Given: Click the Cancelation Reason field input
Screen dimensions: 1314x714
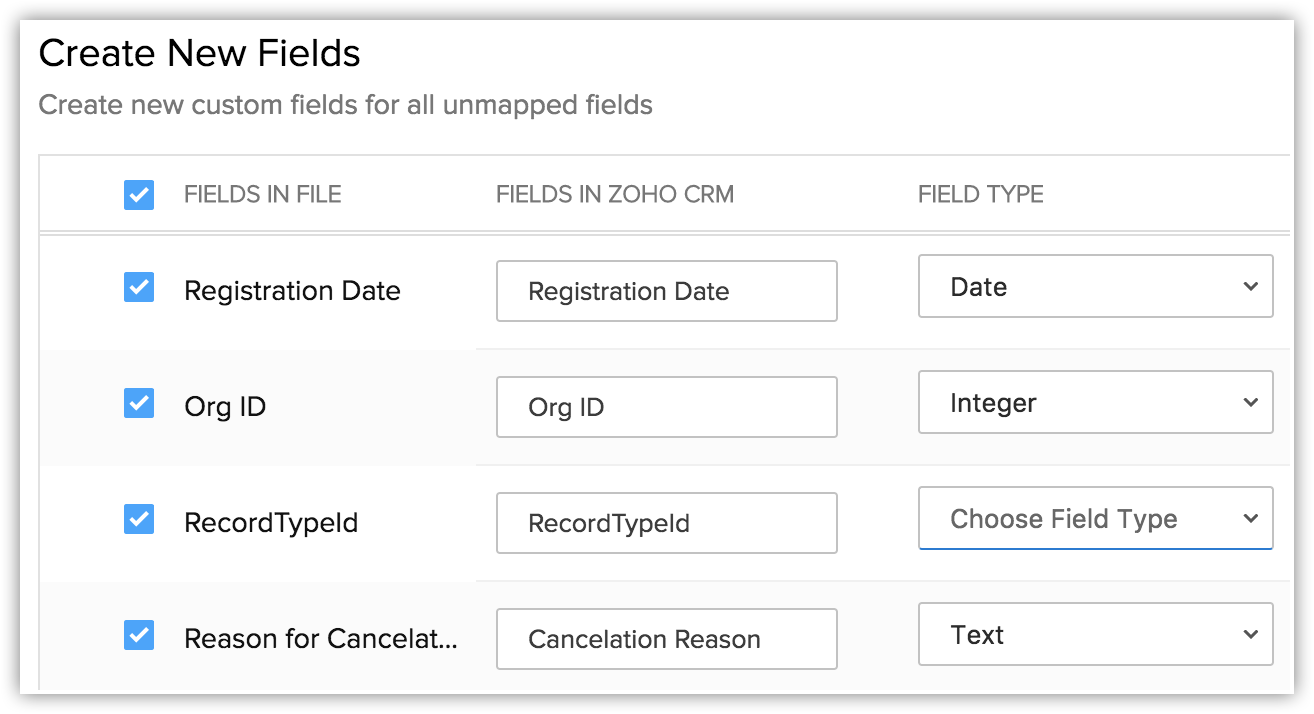Looking at the screenshot, I should pyautogui.click(x=666, y=640).
